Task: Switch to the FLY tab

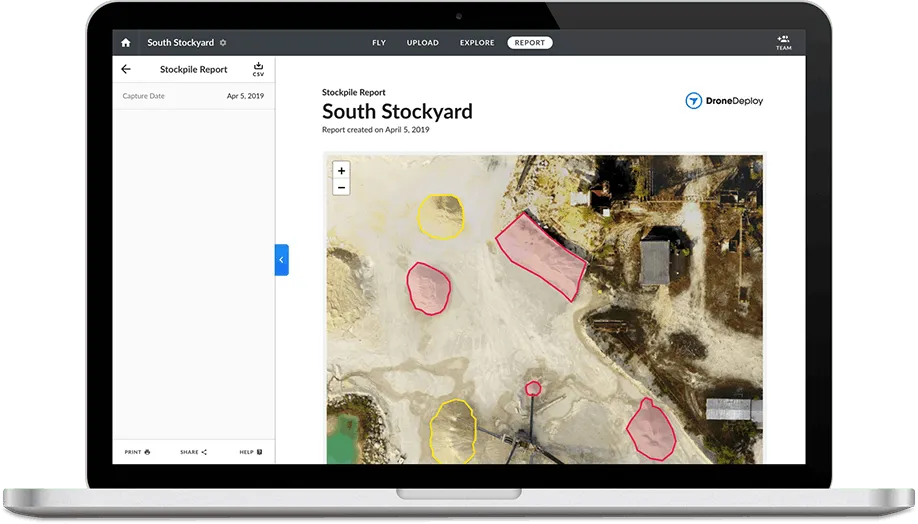Action: [379, 43]
